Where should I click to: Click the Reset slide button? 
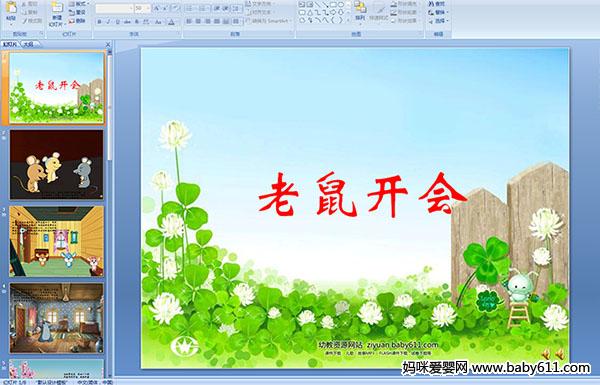point(78,13)
